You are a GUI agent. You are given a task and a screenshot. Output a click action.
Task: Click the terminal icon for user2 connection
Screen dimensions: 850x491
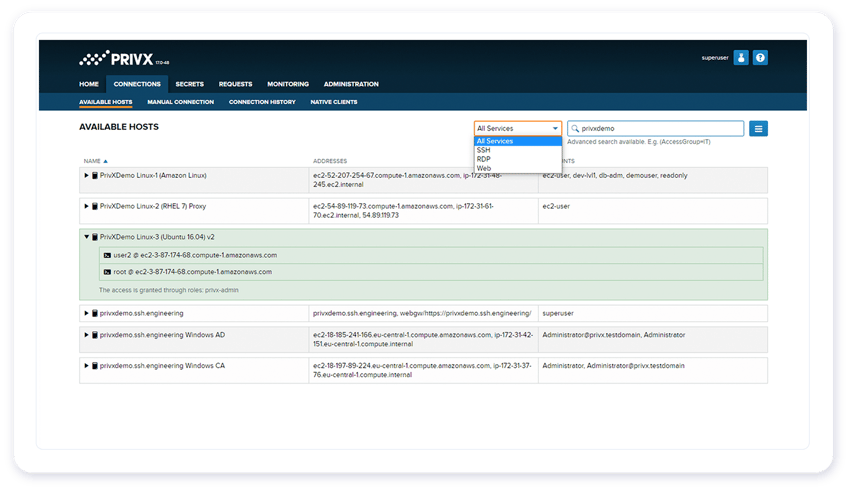tap(107, 256)
